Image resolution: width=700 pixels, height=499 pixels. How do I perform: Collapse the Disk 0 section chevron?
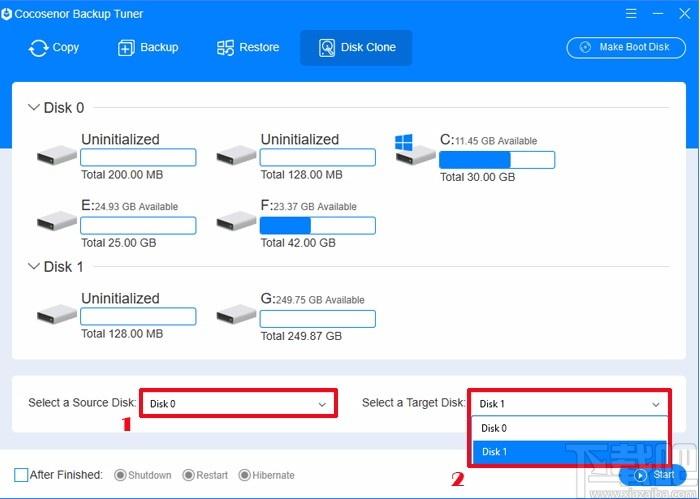pos(33,107)
